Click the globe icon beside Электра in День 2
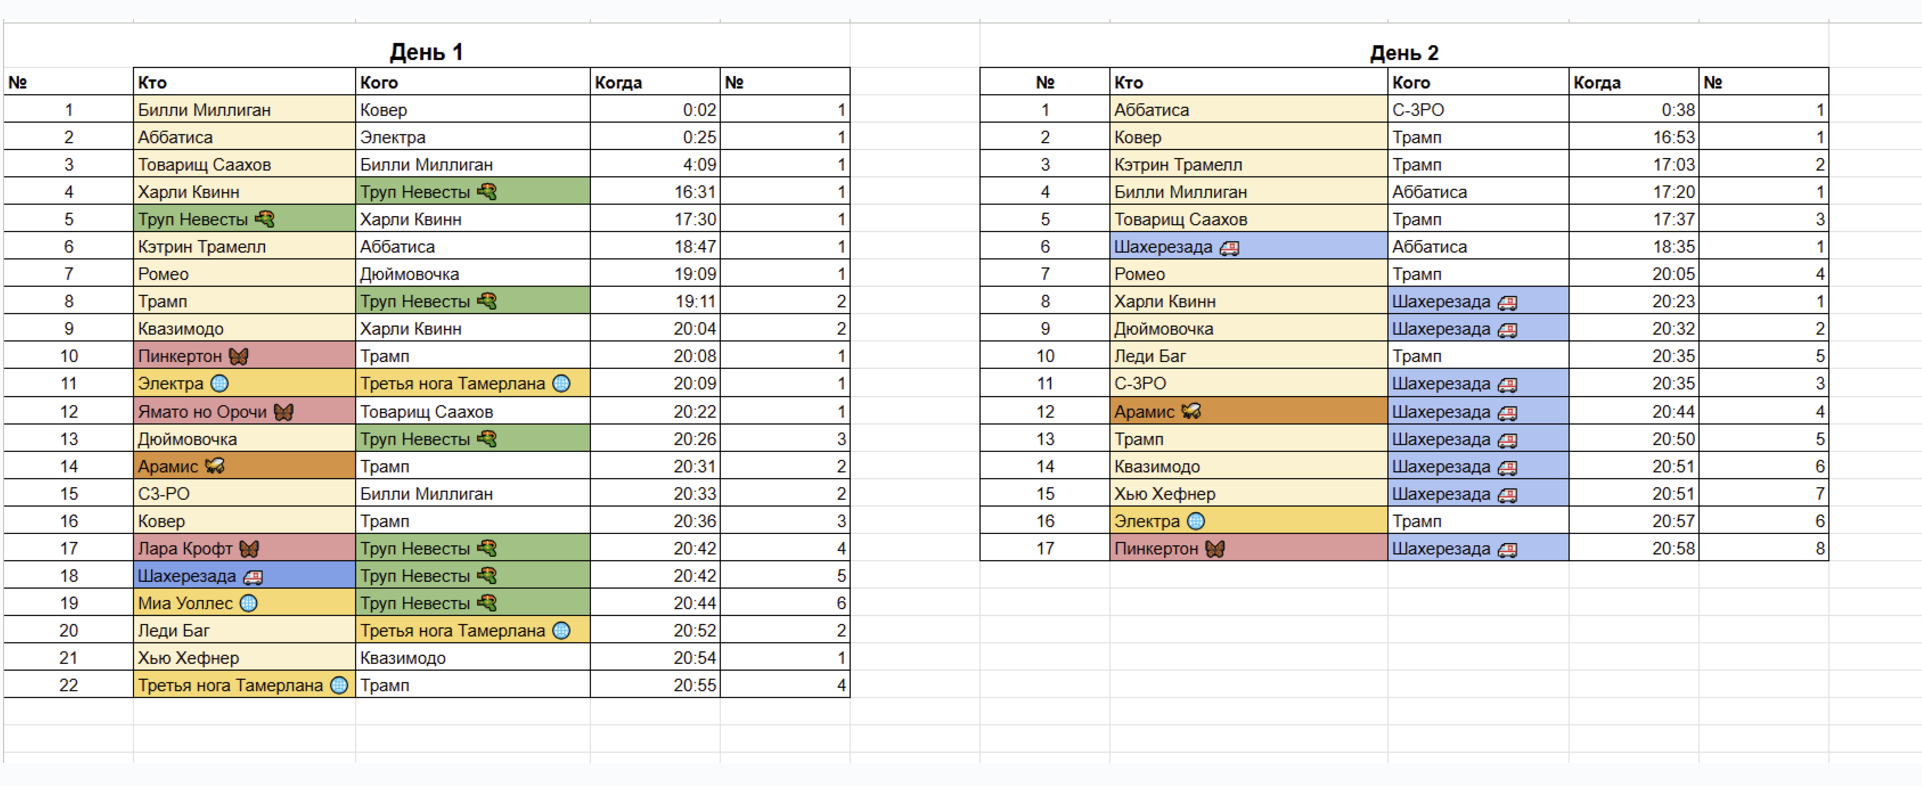 1196,521
